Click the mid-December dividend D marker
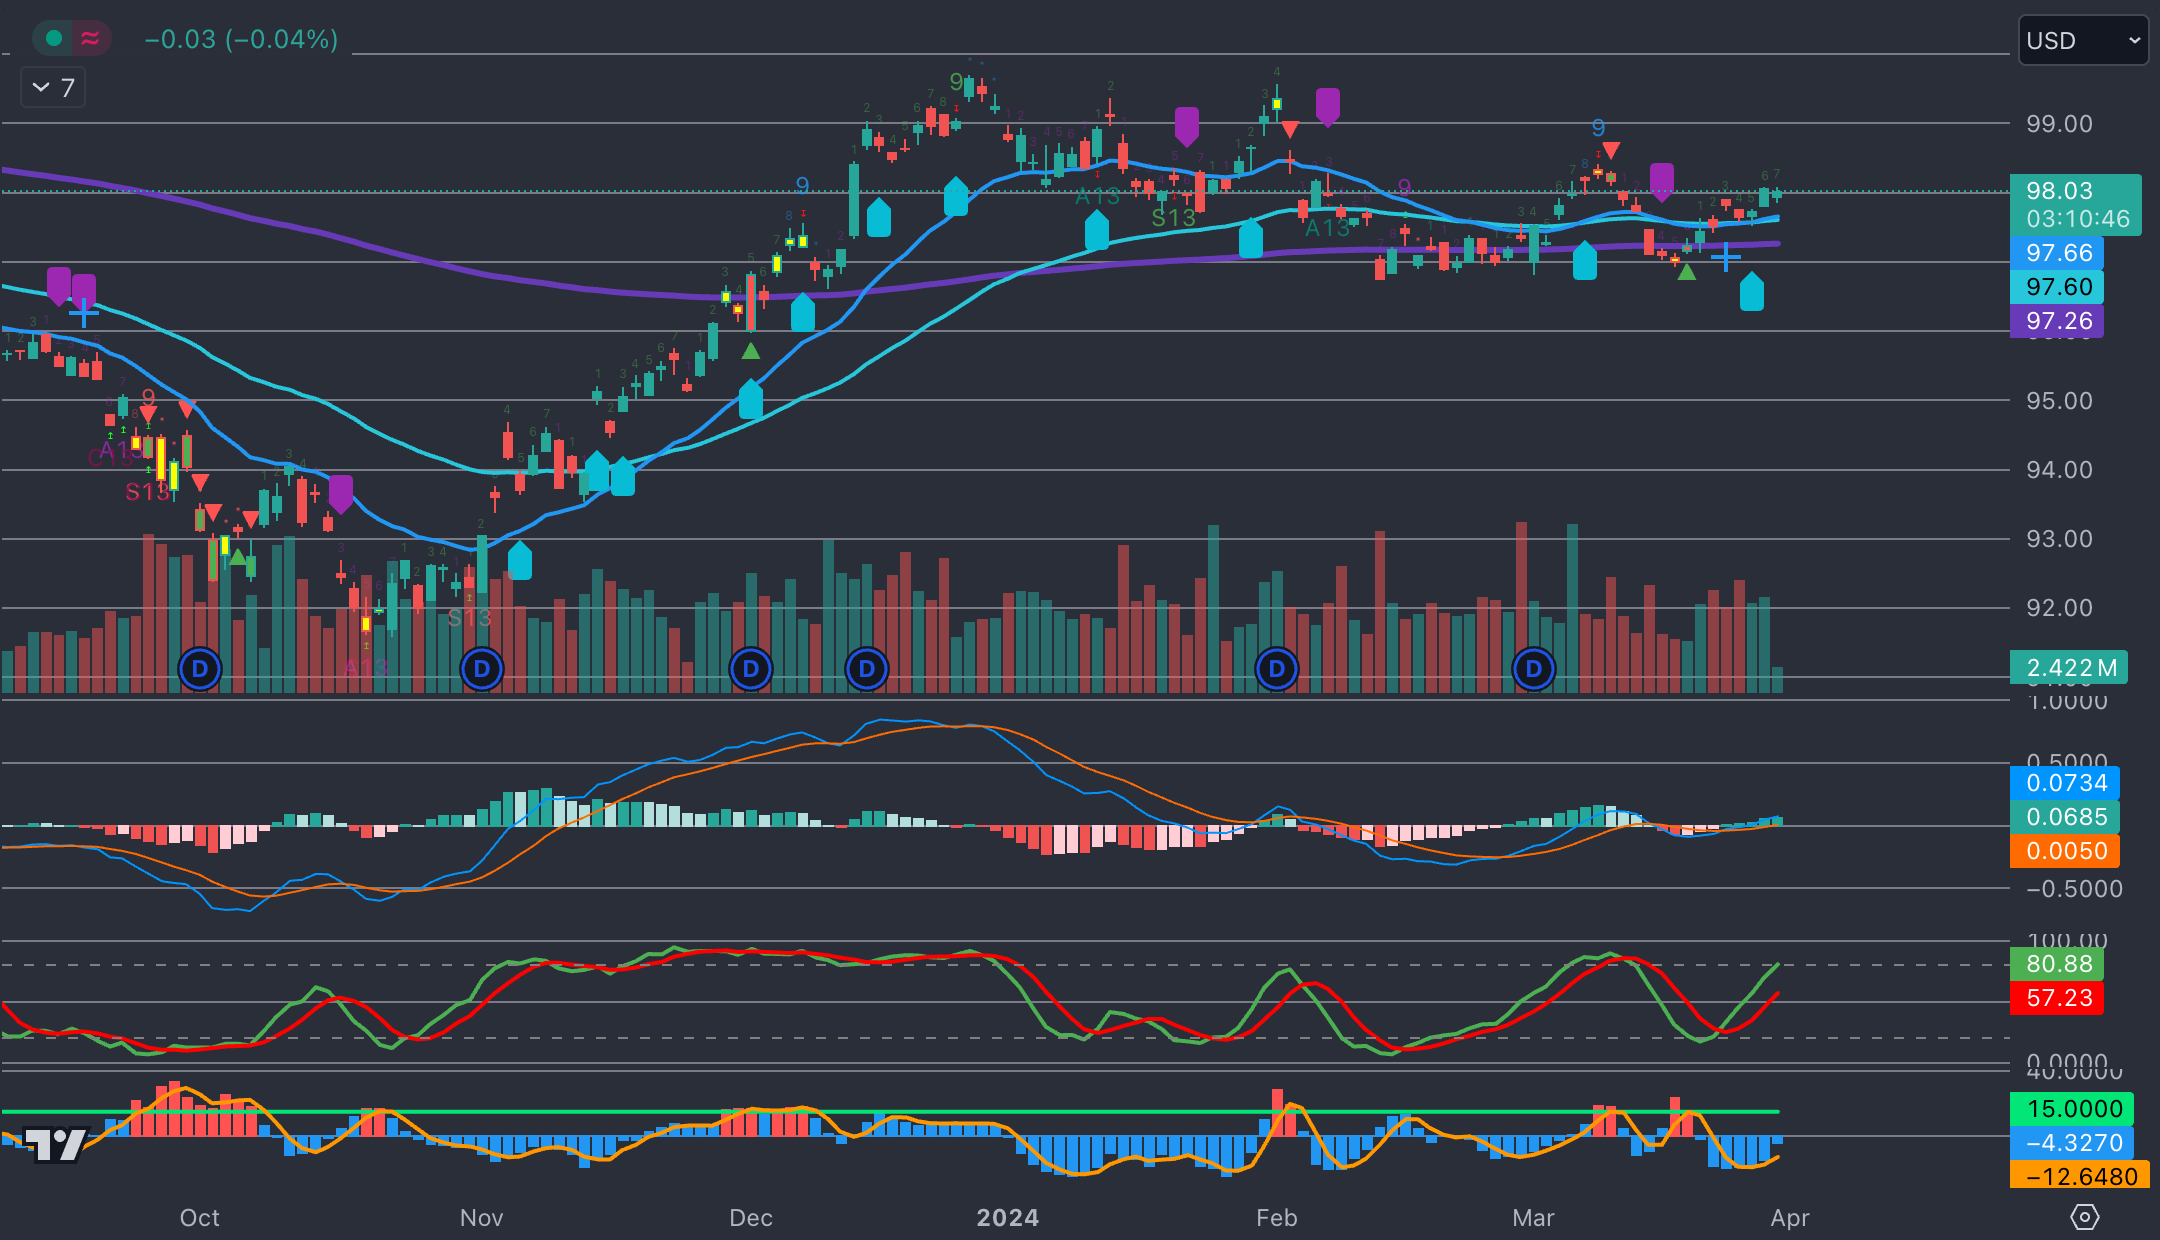Viewport: 2160px width, 1240px height. coord(867,669)
